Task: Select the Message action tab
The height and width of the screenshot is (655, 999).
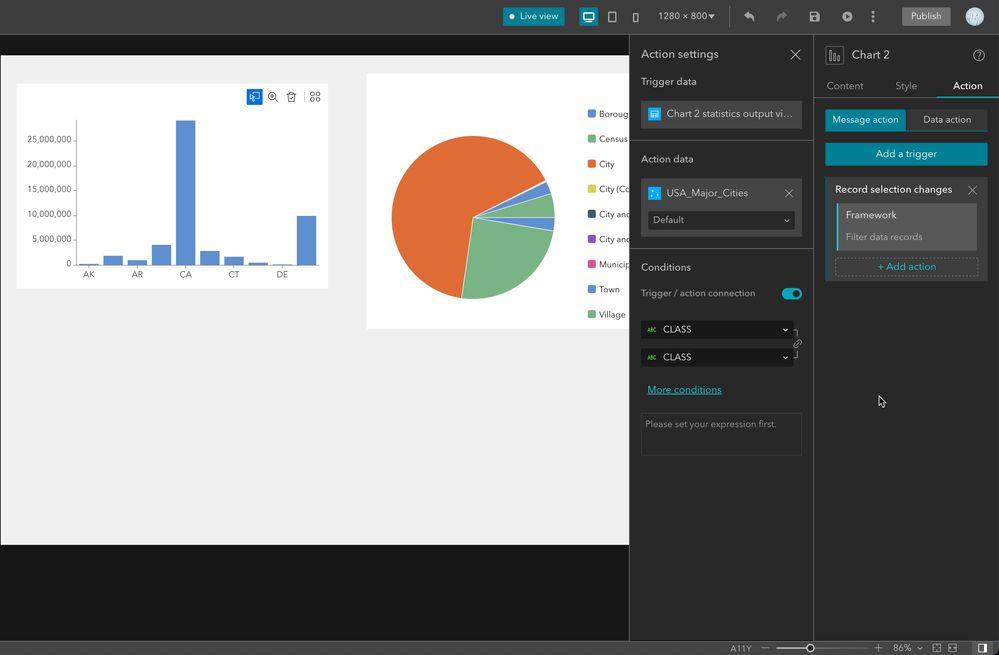Action: [x=865, y=120]
